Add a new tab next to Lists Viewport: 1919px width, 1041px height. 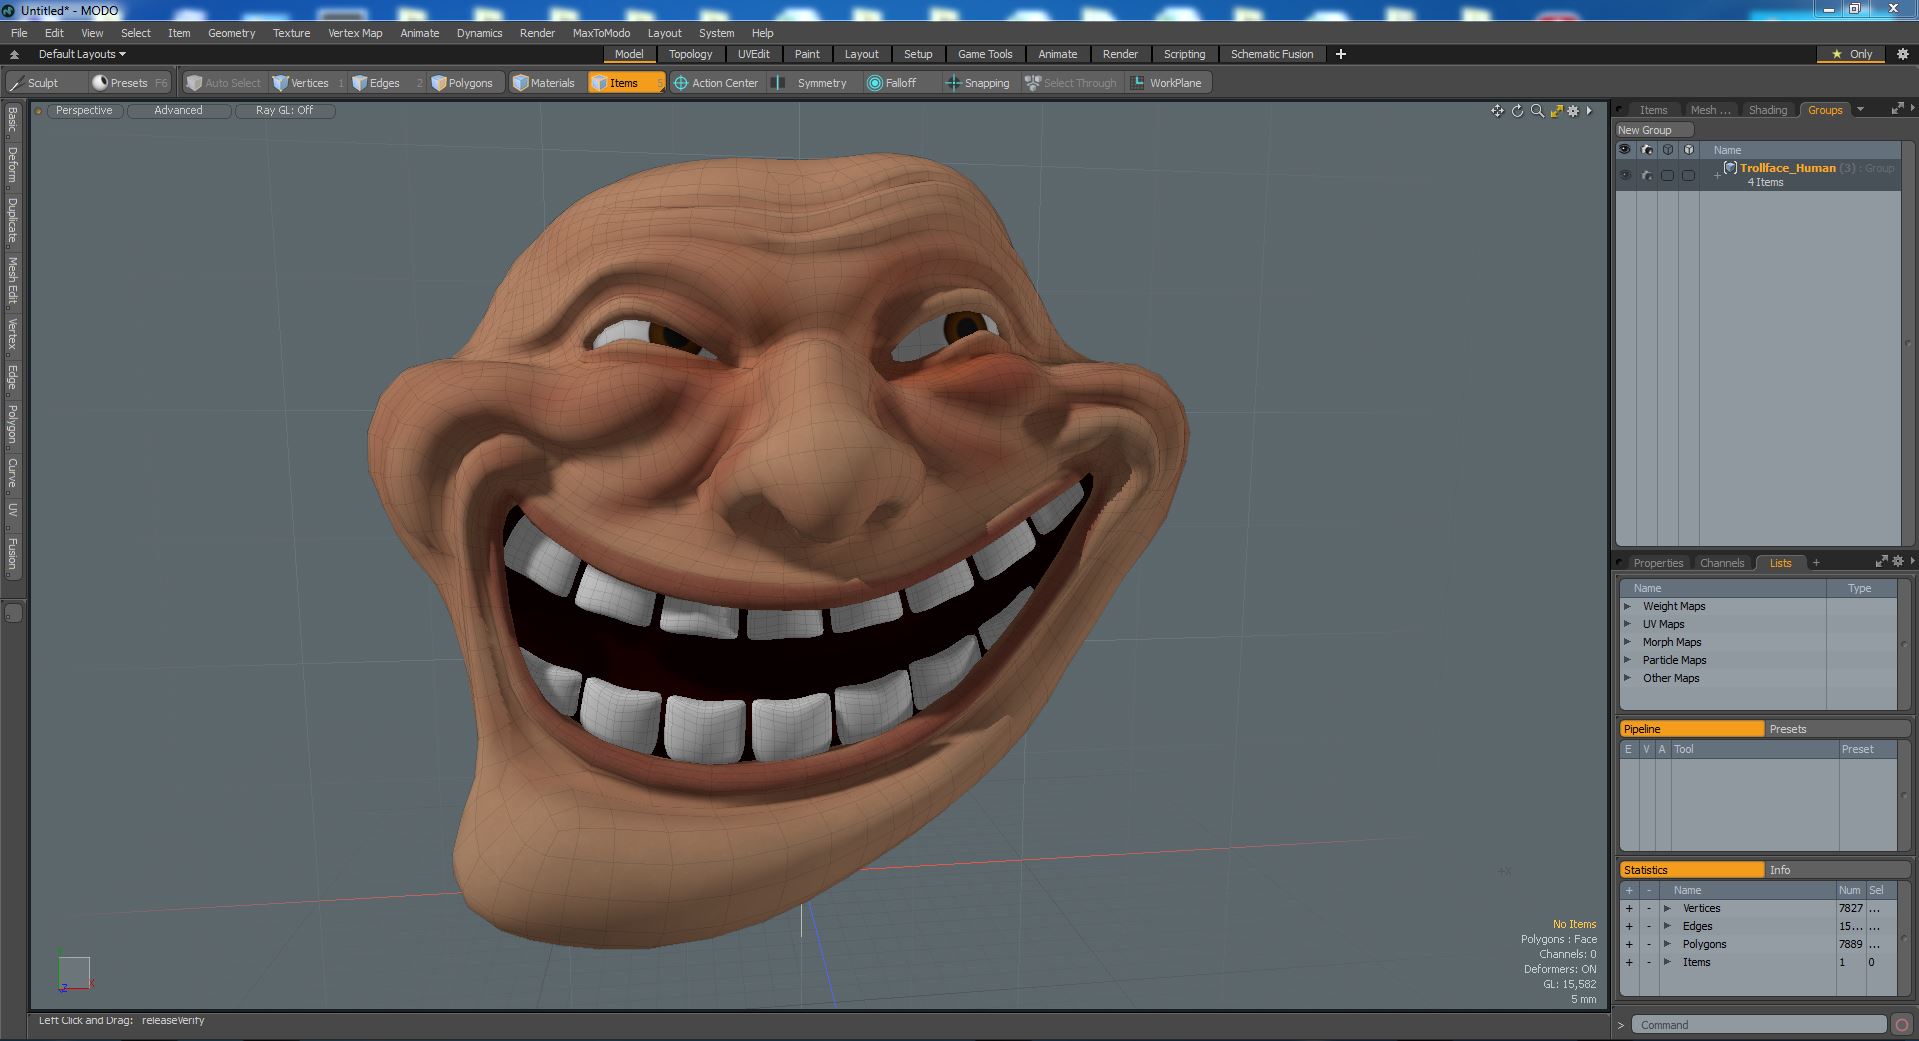(x=1816, y=563)
